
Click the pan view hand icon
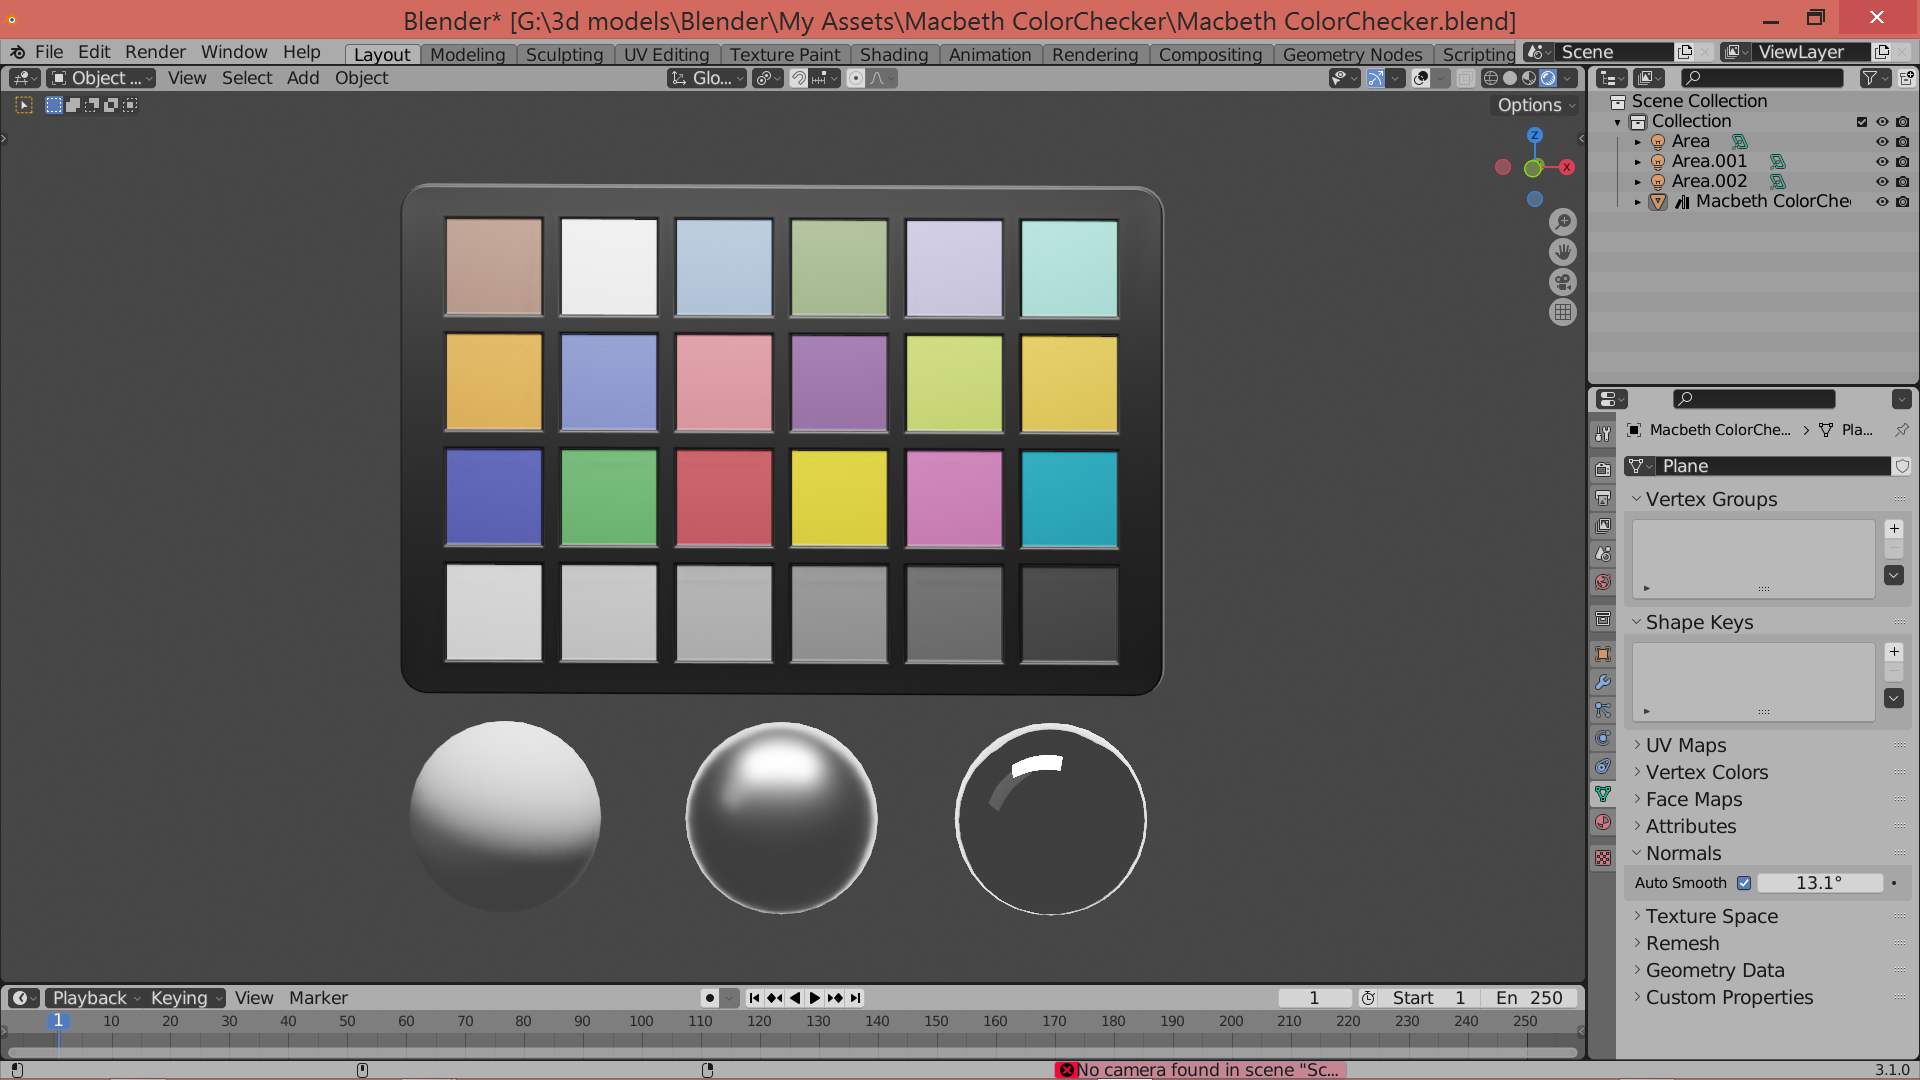[1562, 252]
